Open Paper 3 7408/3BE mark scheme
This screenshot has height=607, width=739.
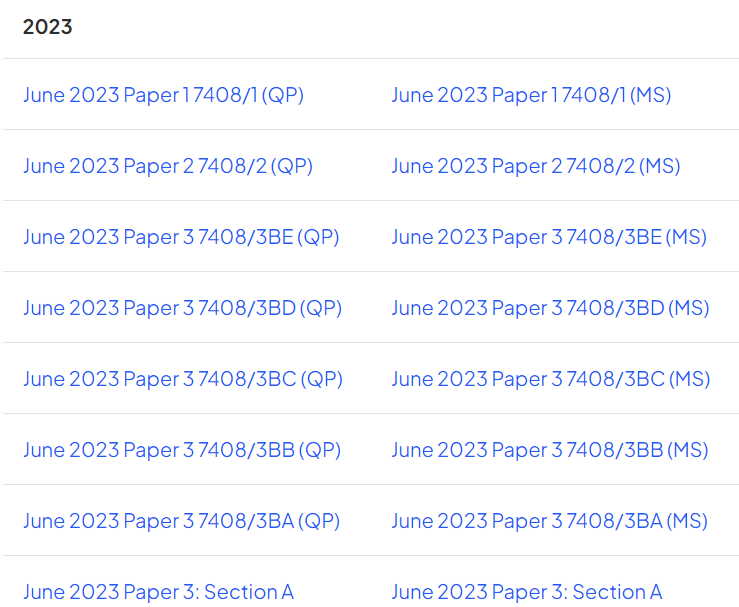pos(550,238)
